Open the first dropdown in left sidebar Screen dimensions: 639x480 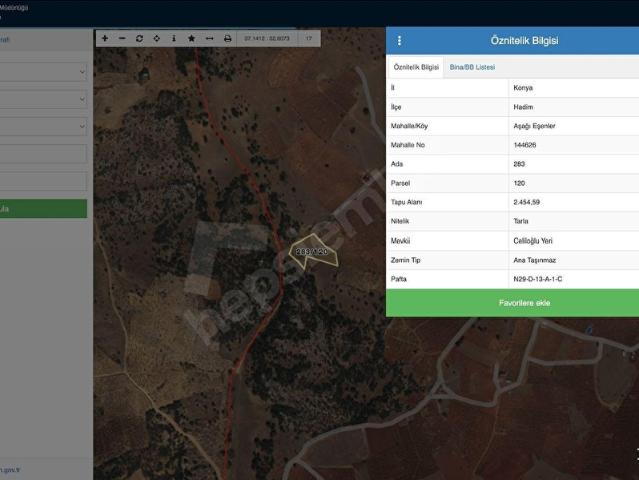(43, 72)
